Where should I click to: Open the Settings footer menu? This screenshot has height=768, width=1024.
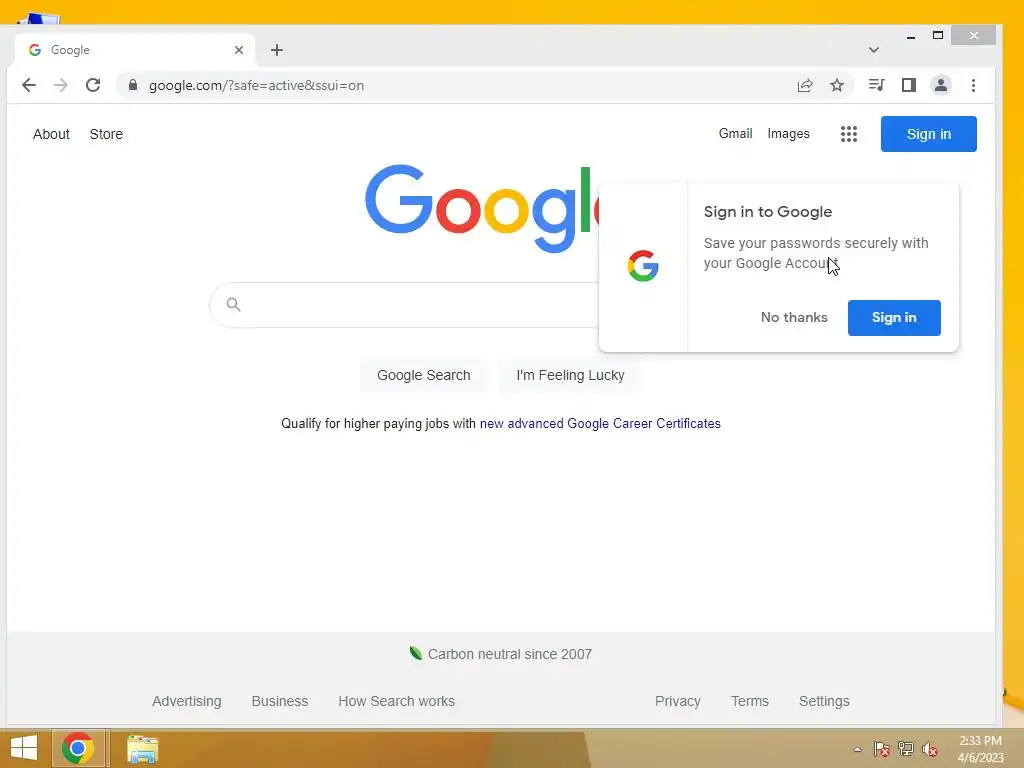pos(824,701)
